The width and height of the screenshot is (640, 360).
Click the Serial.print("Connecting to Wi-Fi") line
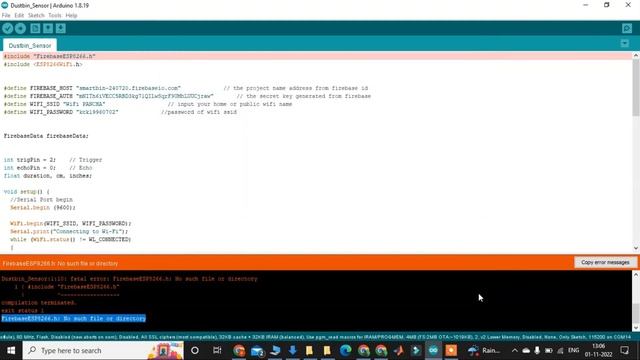pyautogui.click(x=69, y=231)
